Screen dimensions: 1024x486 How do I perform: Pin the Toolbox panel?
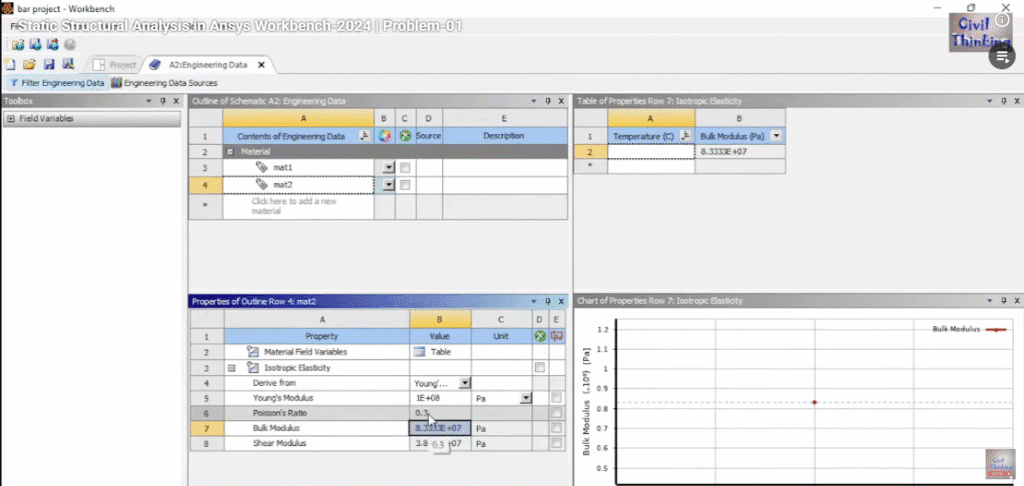163,101
